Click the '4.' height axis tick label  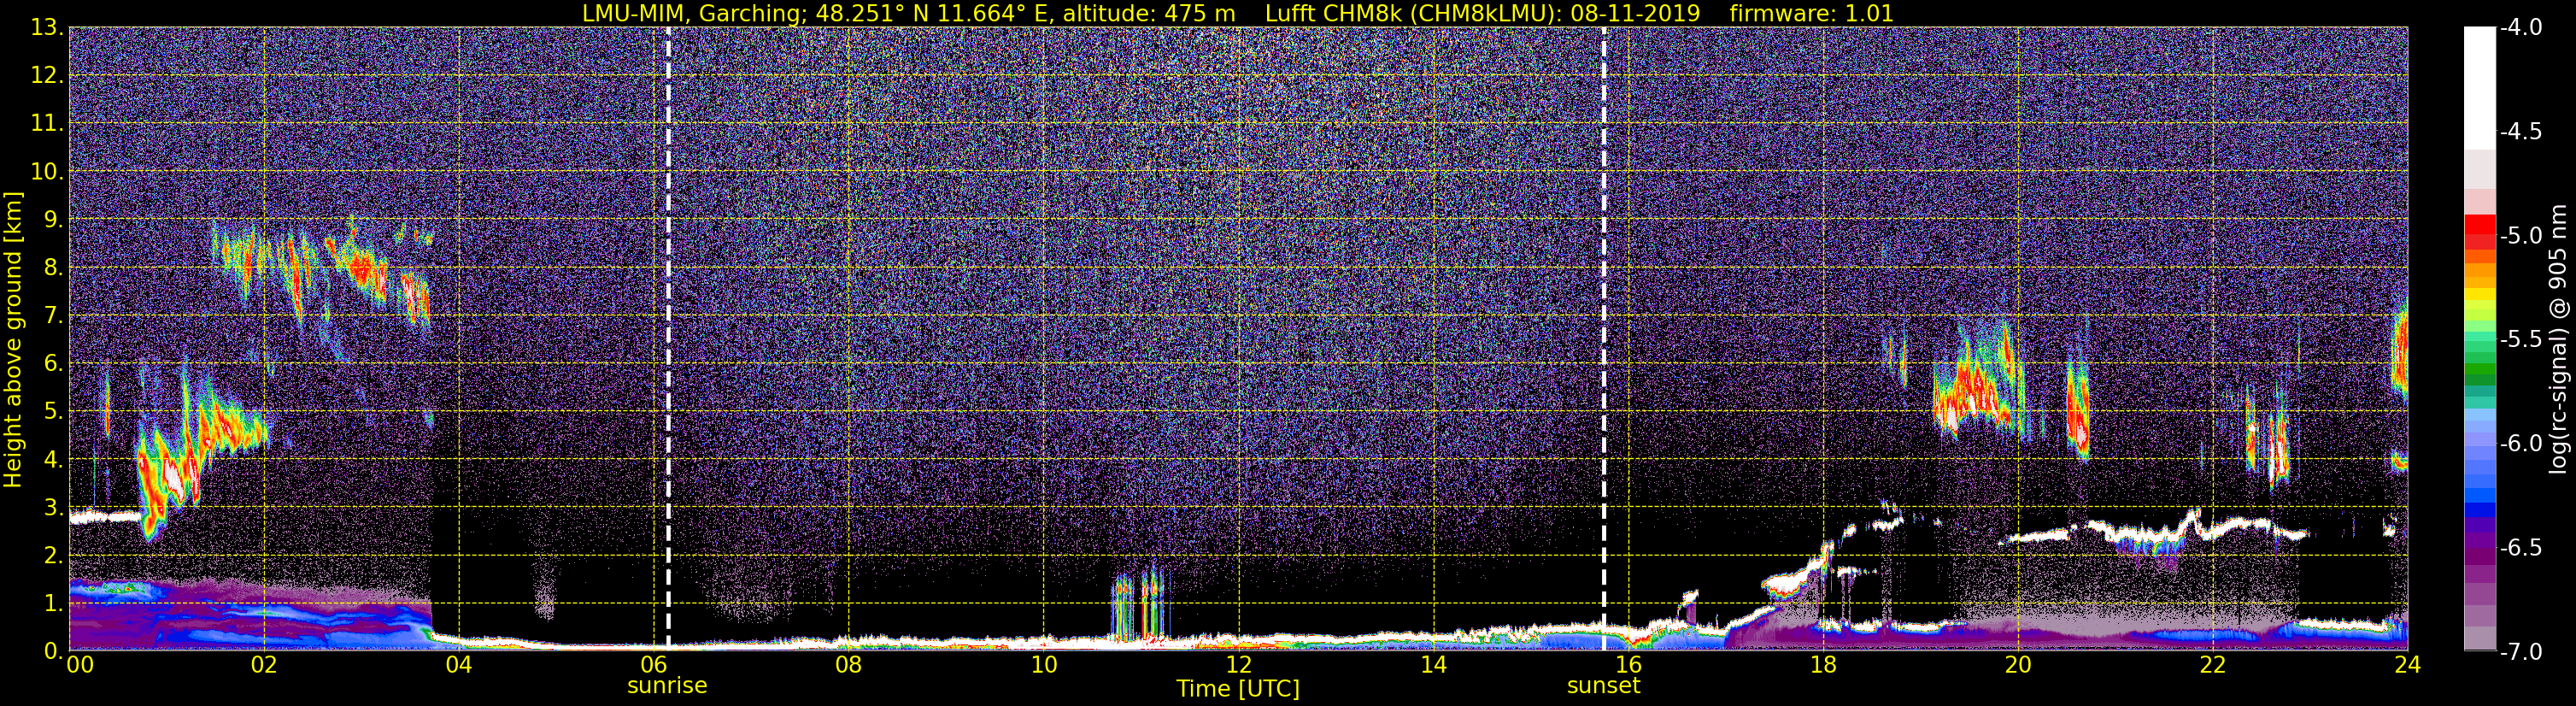[x=52, y=460]
